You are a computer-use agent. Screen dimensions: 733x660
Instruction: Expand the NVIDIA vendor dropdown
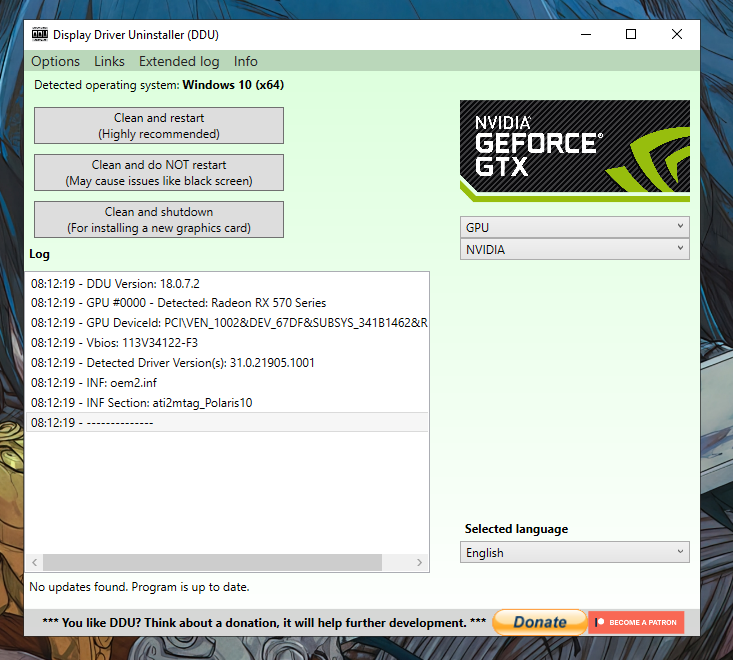[574, 250]
